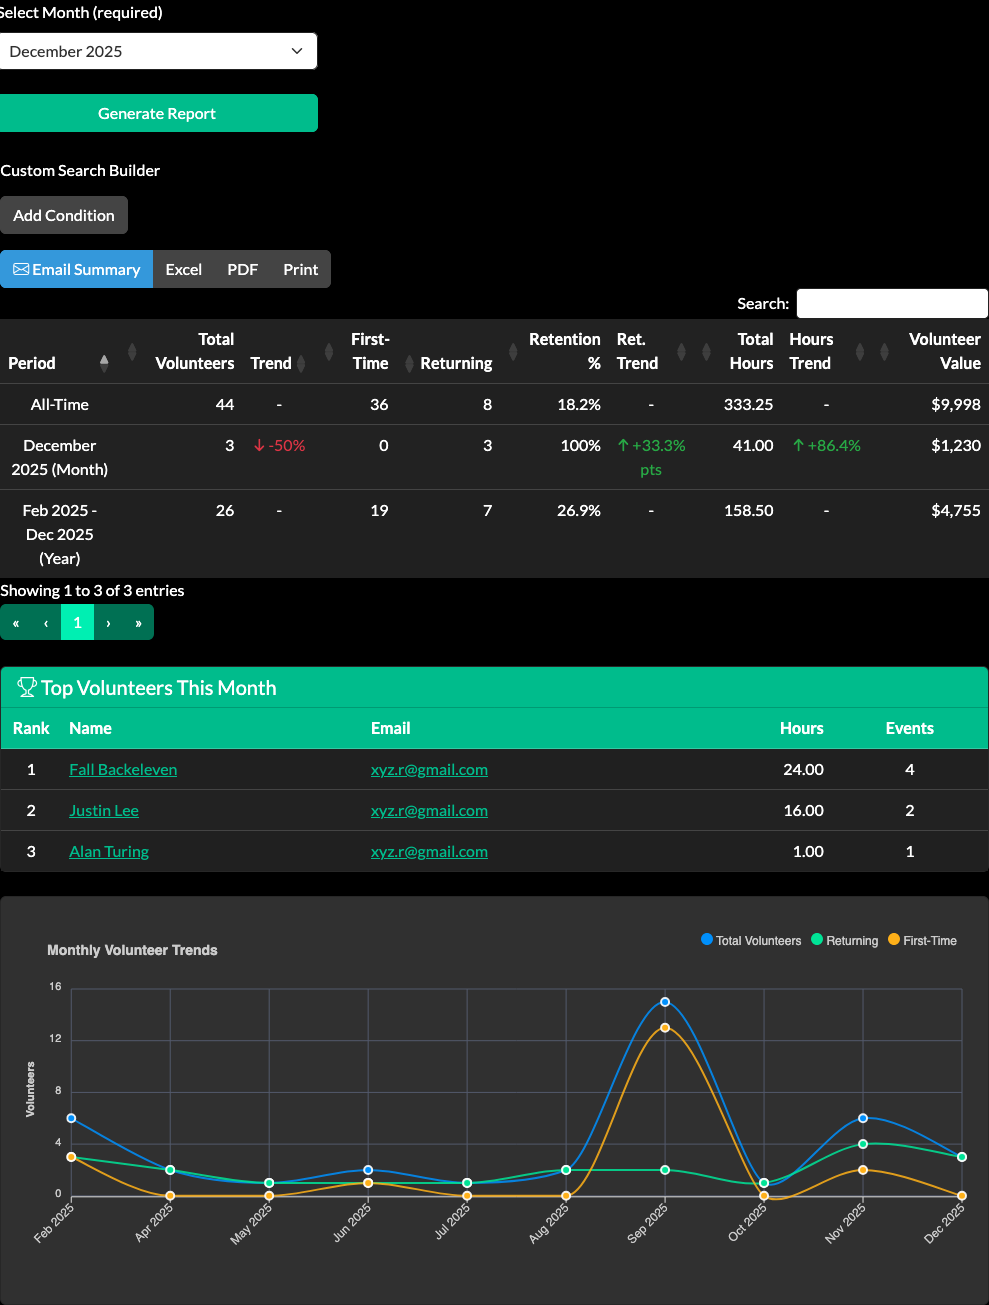The height and width of the screenshot is (1305, 989).
Task: Go to next page using › arrow
Action: coord(108,623)
